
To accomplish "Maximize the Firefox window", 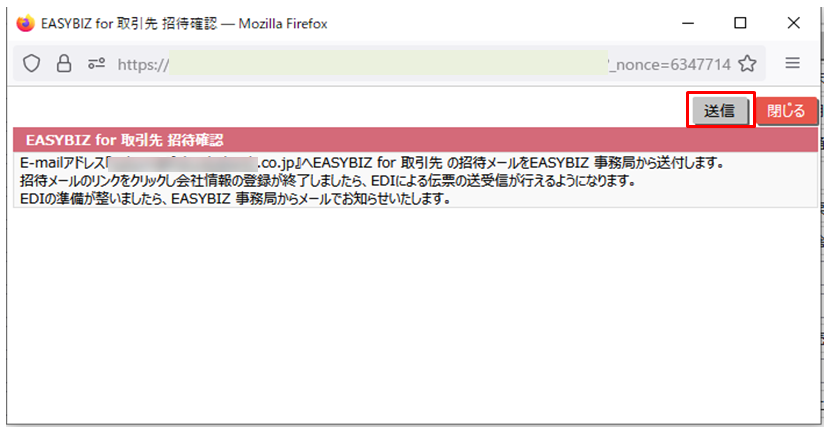I will point(740,22).
